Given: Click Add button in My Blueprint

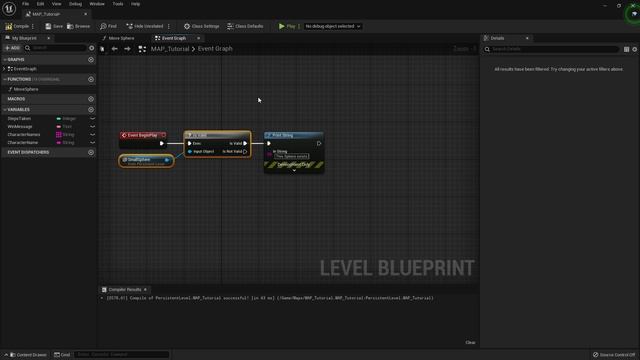Looking at the screenshot, I should pos(12,48).
